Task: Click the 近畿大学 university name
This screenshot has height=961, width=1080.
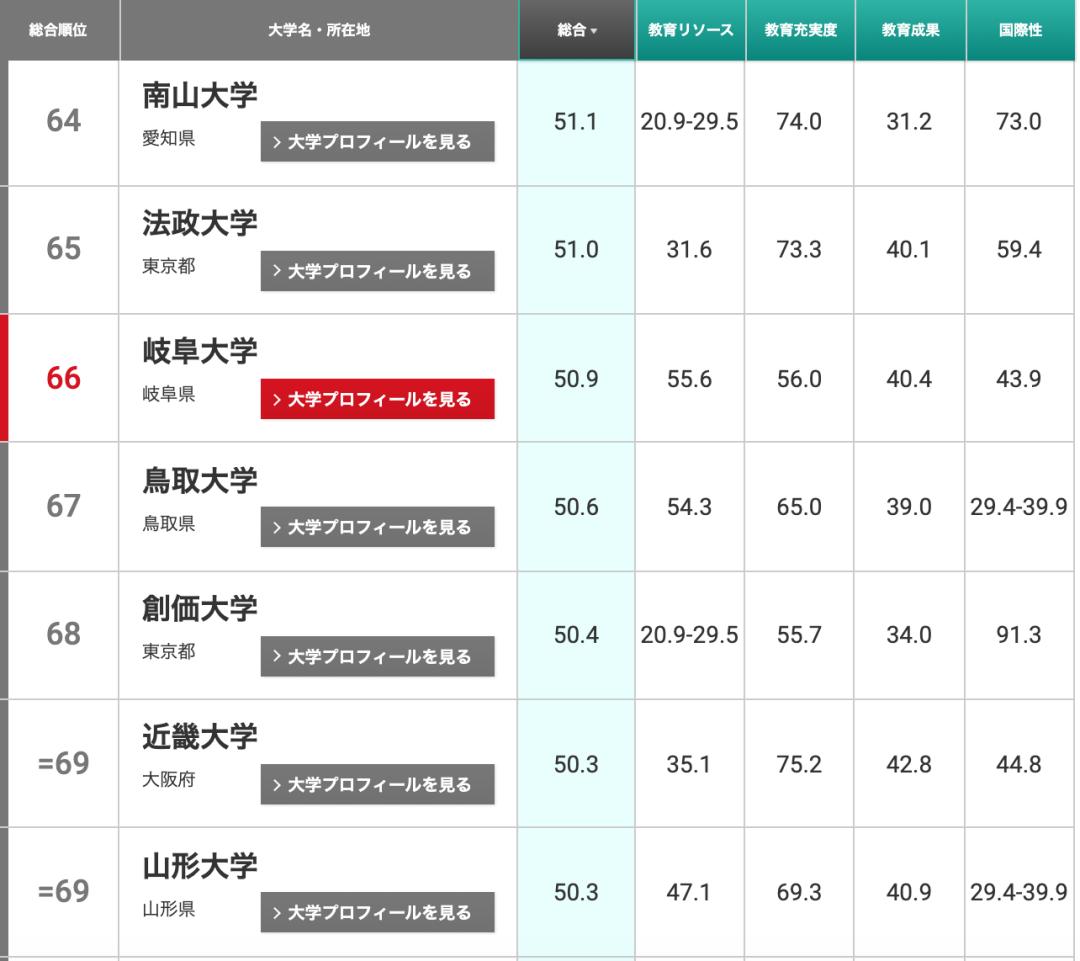Action: click(x=200, y=737)
